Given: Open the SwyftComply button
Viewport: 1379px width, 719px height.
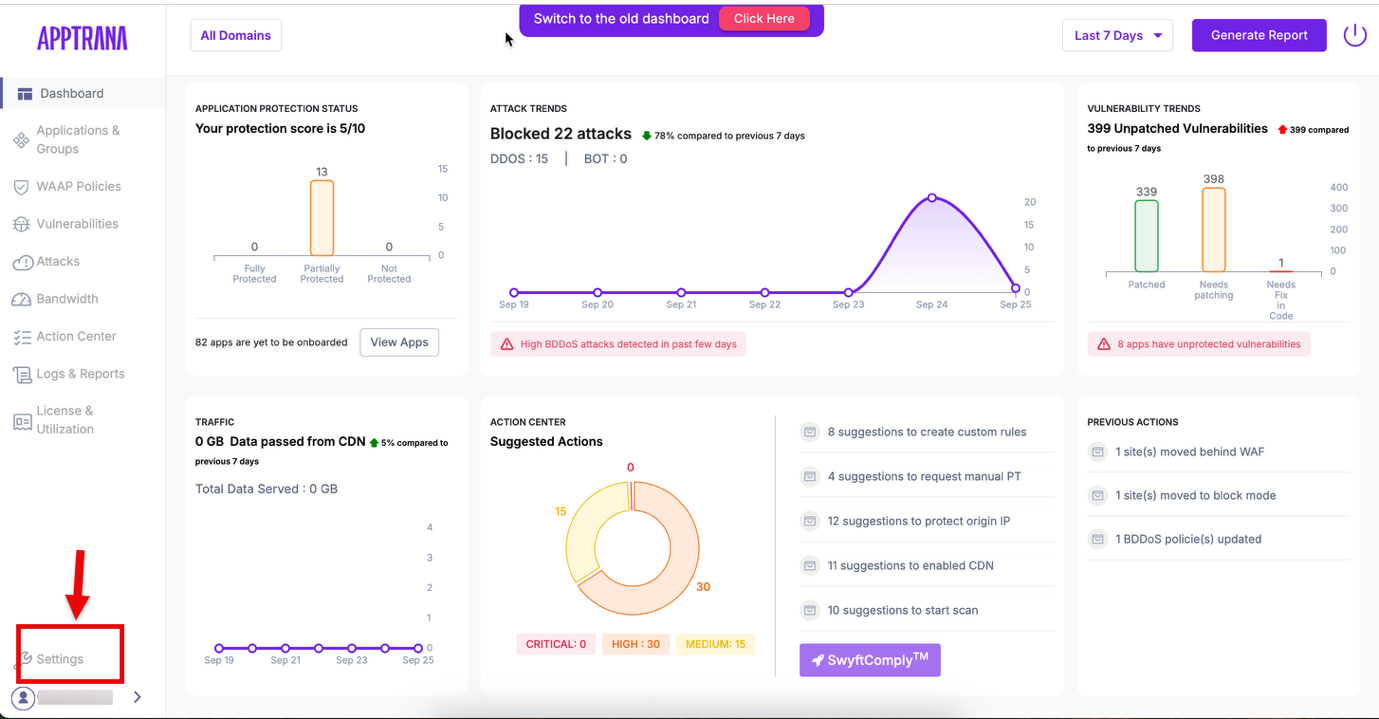Looking at the screenshot, I should 870,660.
